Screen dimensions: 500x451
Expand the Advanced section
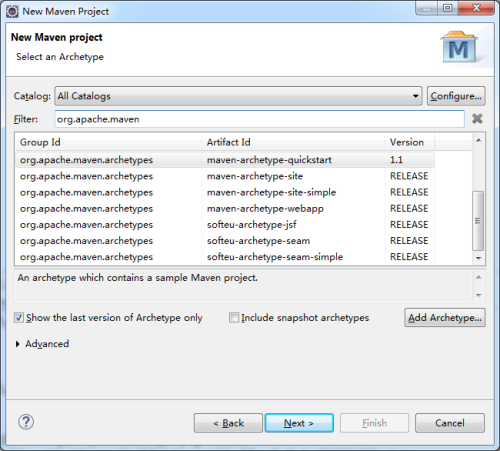click(x=18, y=344)
